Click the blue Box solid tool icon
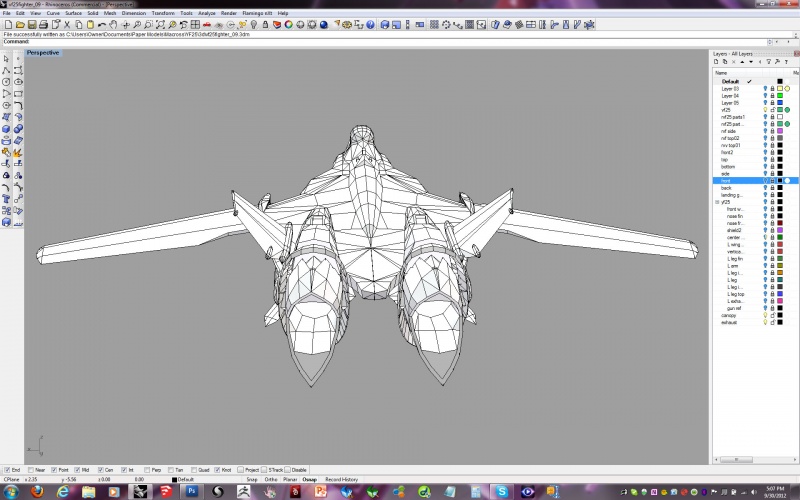This screenshot has height=500, width=800. (6, 129)
